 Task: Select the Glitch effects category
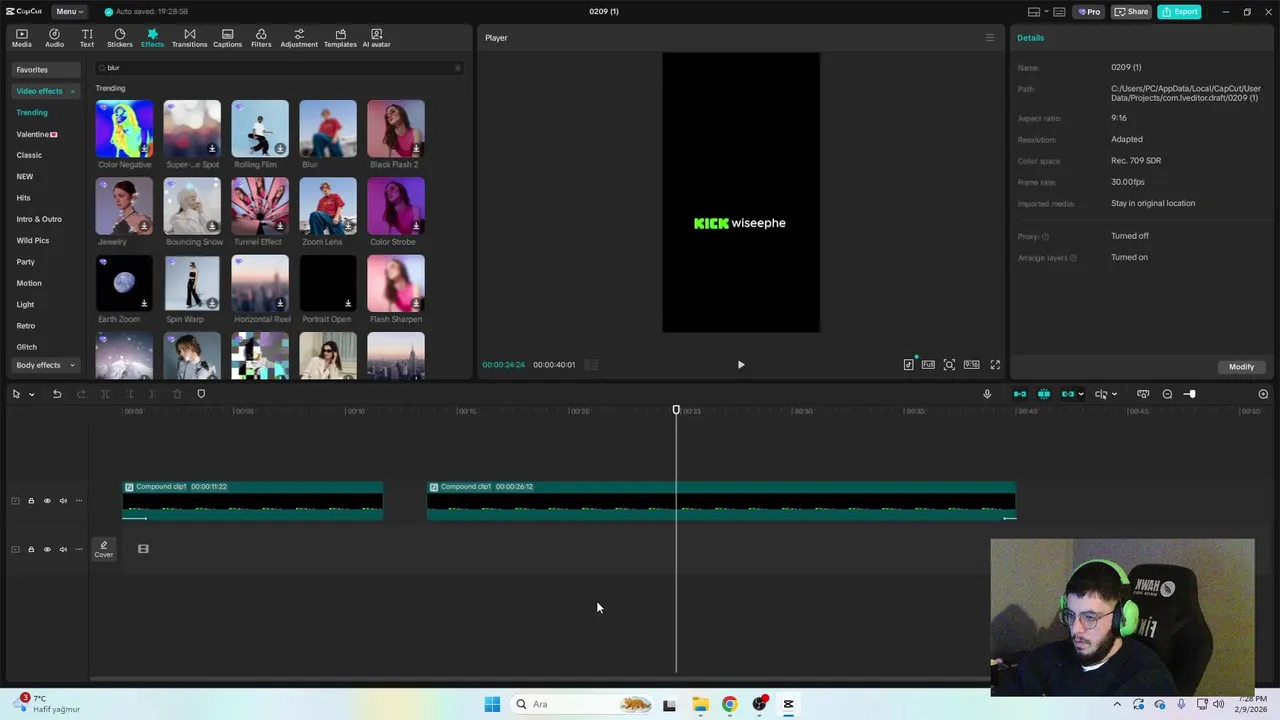click(27, 347)
